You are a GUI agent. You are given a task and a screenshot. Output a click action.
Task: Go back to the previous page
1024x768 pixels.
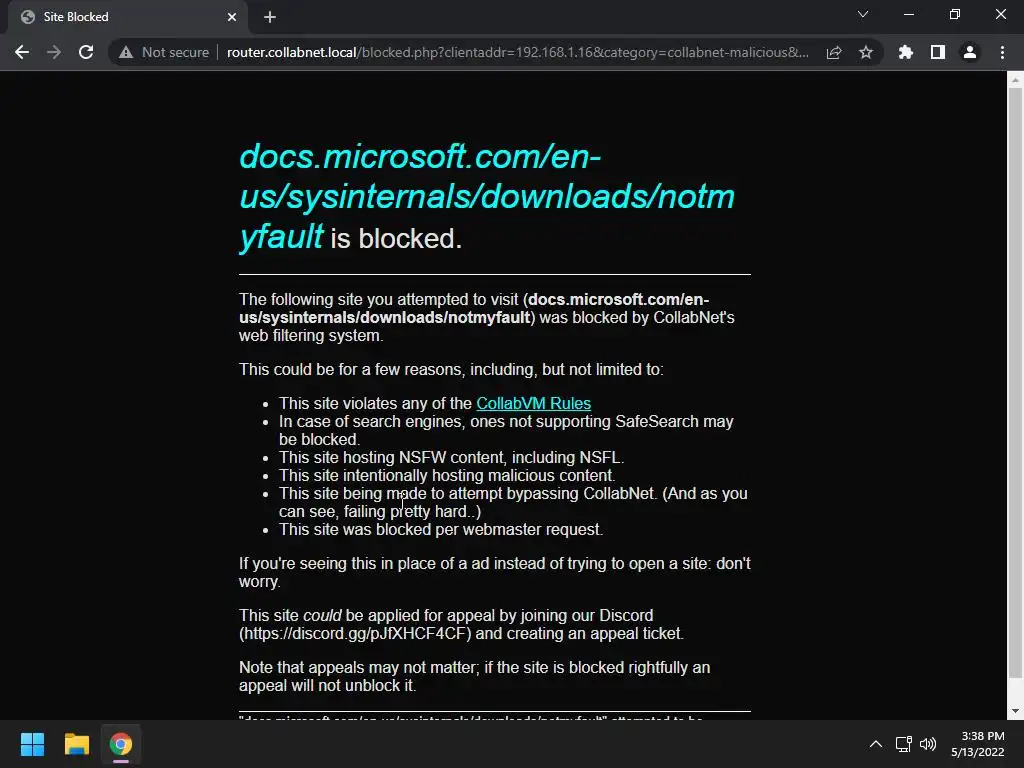pos(22,52)
